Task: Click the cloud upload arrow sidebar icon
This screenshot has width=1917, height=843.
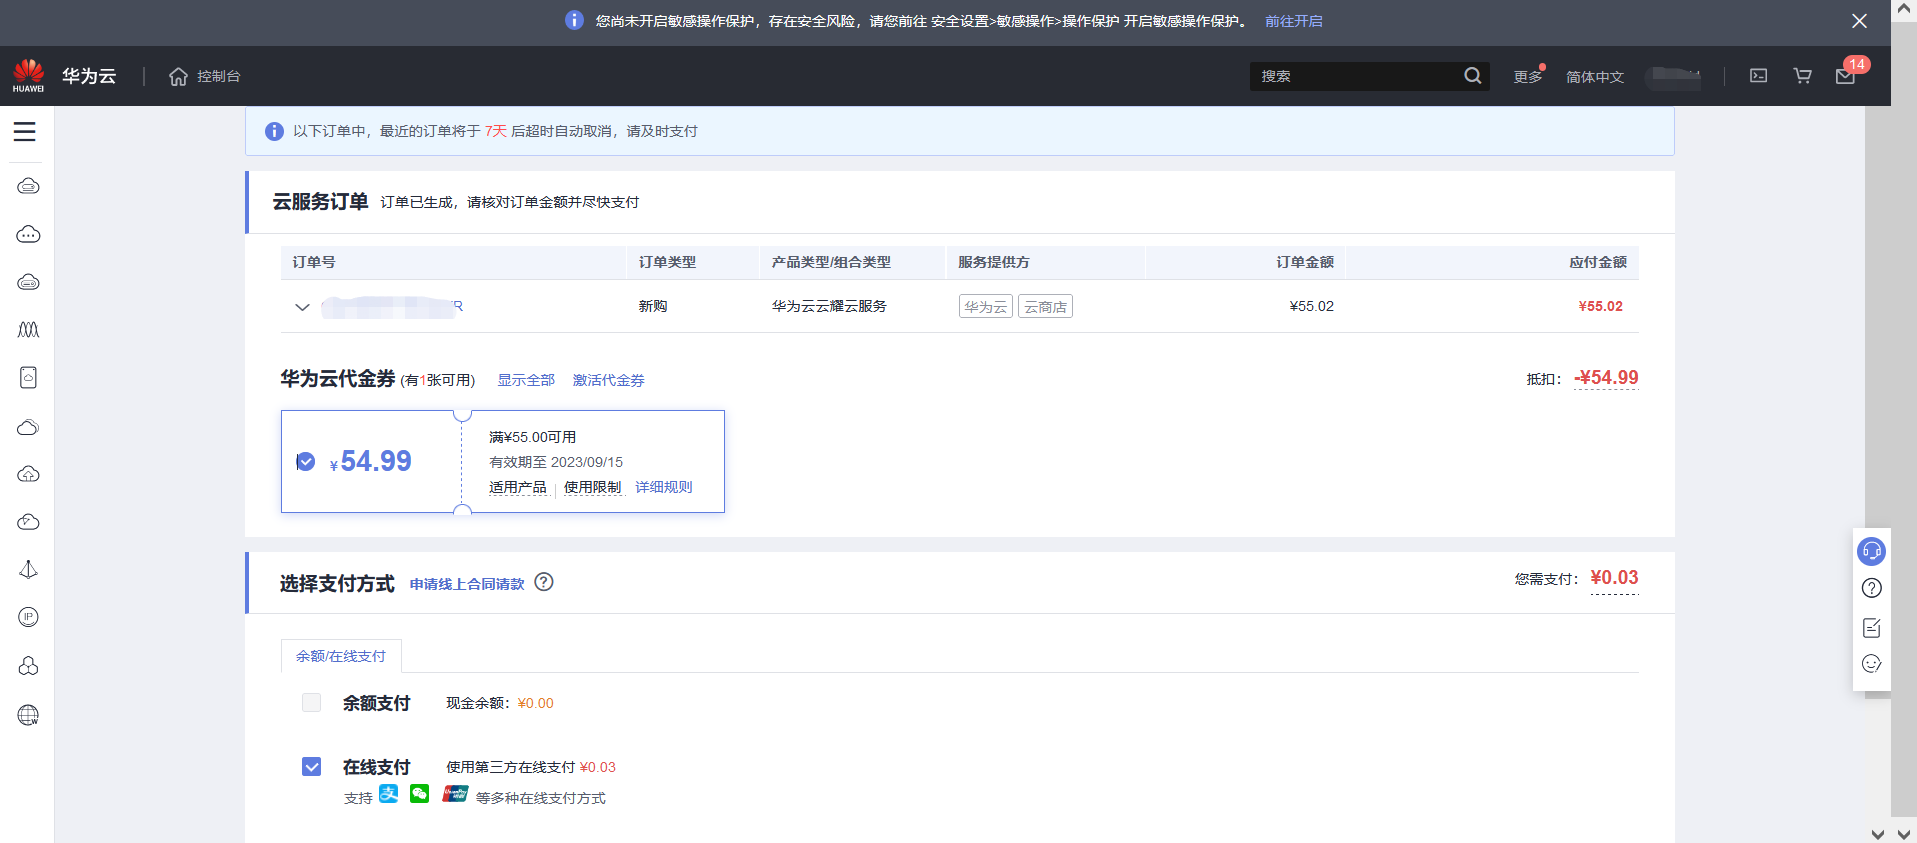Action: click(28, 474)
